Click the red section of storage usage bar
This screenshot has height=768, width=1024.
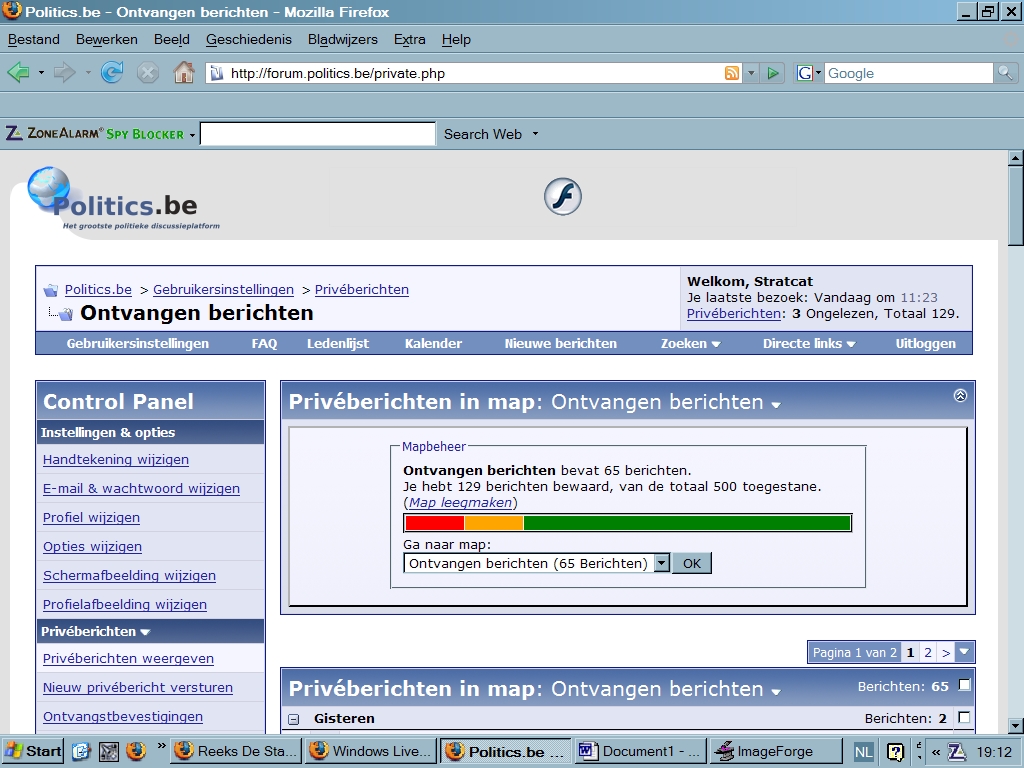pyautogui.click(x=434, y=523)
